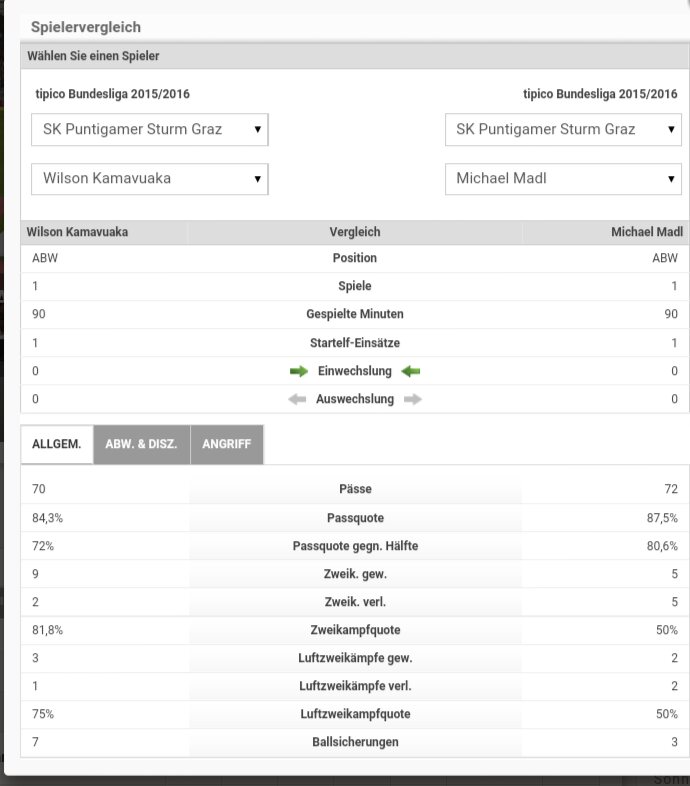The height and width of the screenshot is (786, 690).
Task: Open the left SK Puntigamer Sturm Graz team dropdown
Action: pyautogui.click(x=150, y=130)
